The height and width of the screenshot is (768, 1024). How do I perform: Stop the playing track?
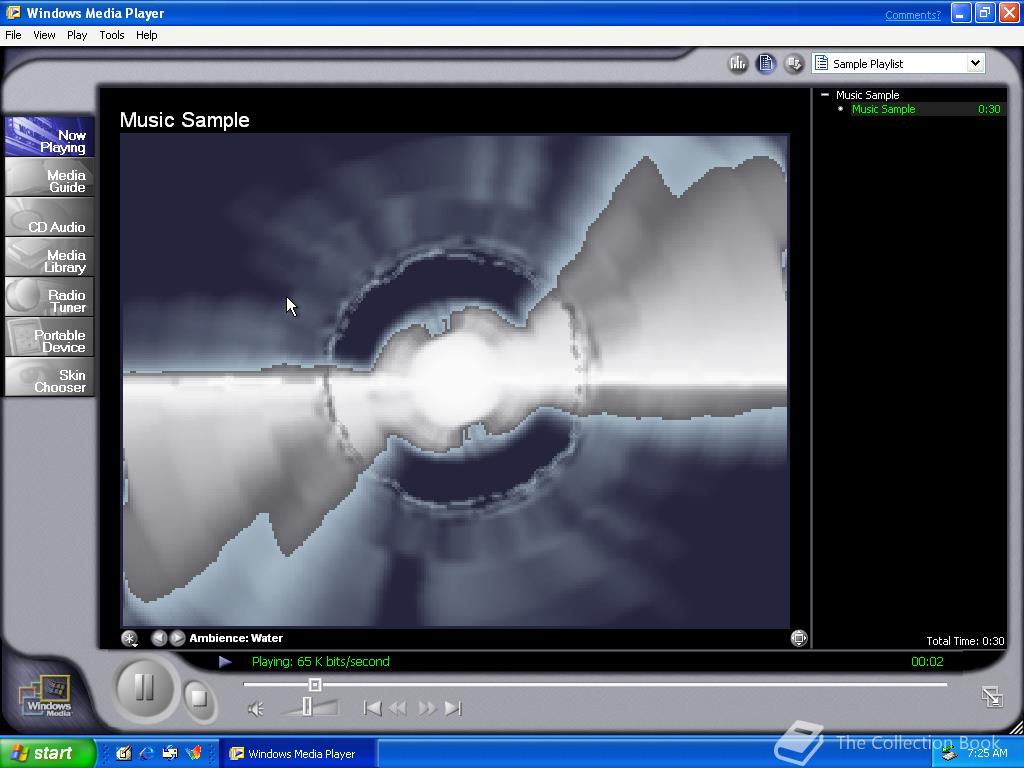pyautogui.click(x=199, y=699)
